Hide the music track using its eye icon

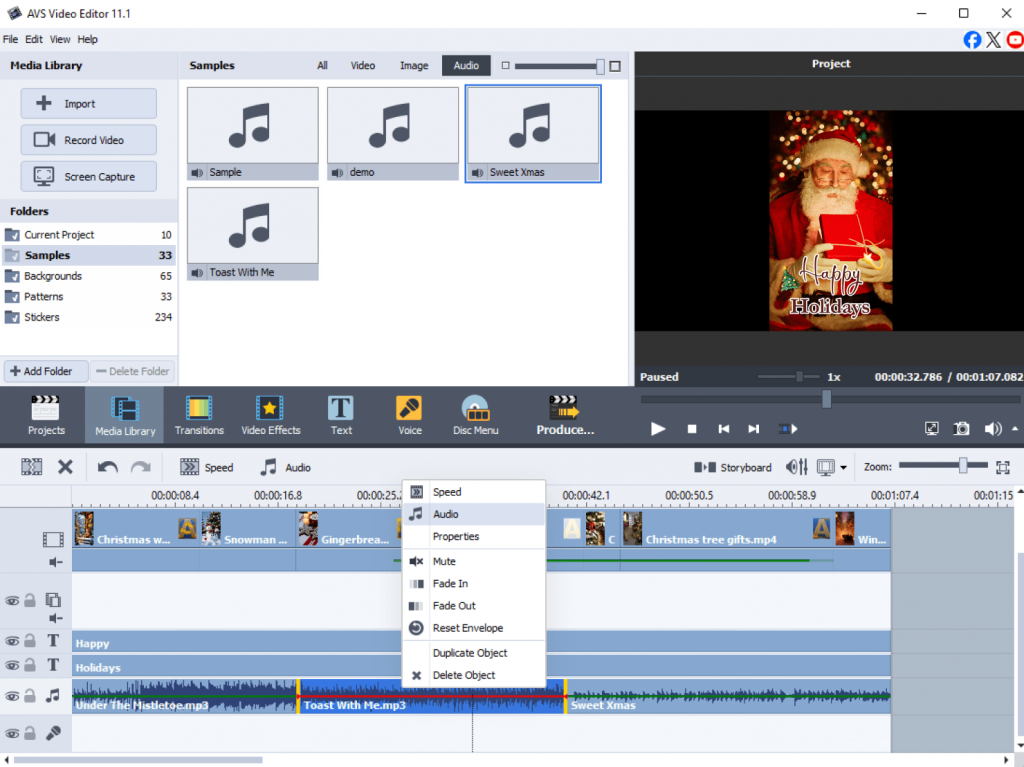tap(12, 696)
